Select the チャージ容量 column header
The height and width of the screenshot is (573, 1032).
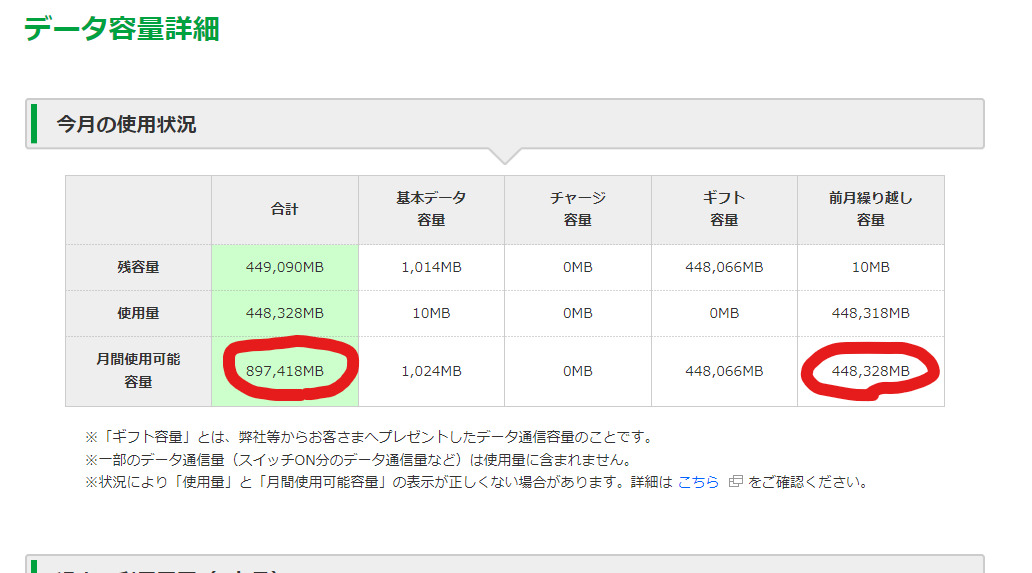pyautogui.click(x=577, y=210)
